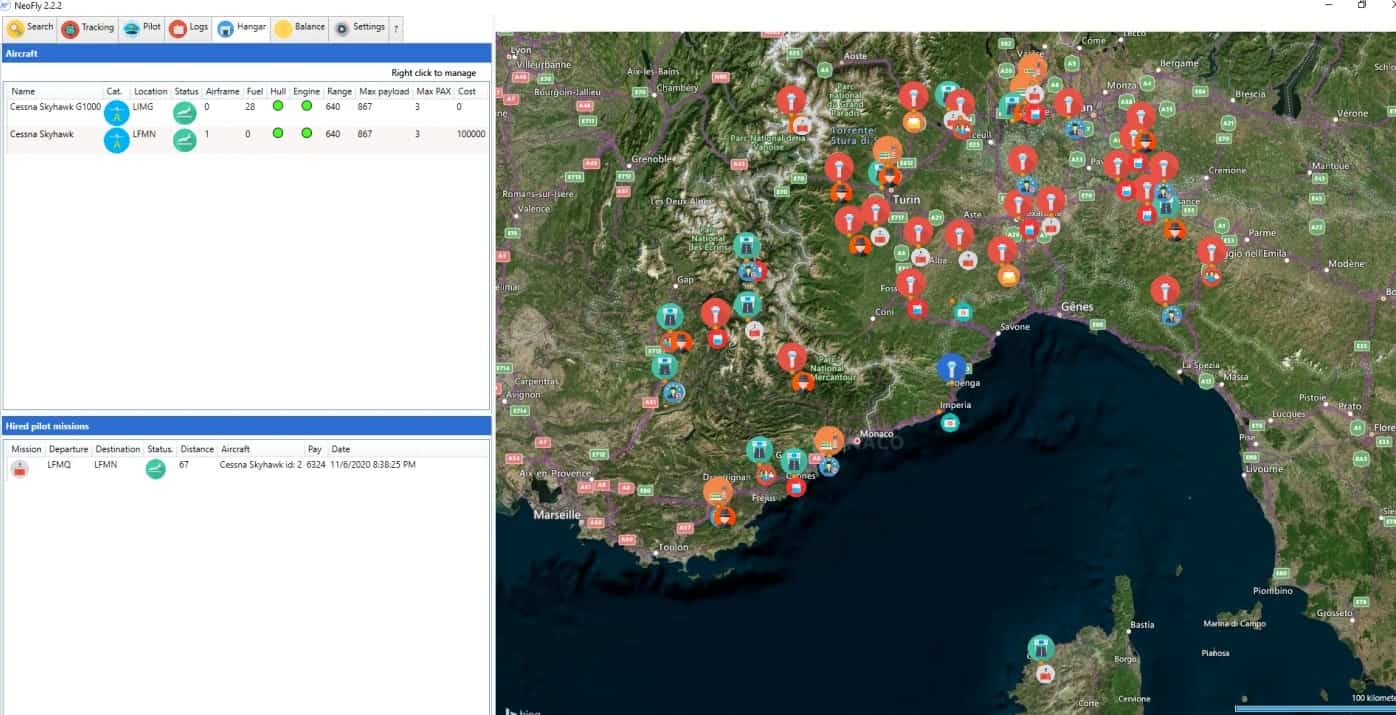Click green Engine indicator for the LFMN Cessna
Viewport: 1396px width, 715px height.
(x=306, y=133)
